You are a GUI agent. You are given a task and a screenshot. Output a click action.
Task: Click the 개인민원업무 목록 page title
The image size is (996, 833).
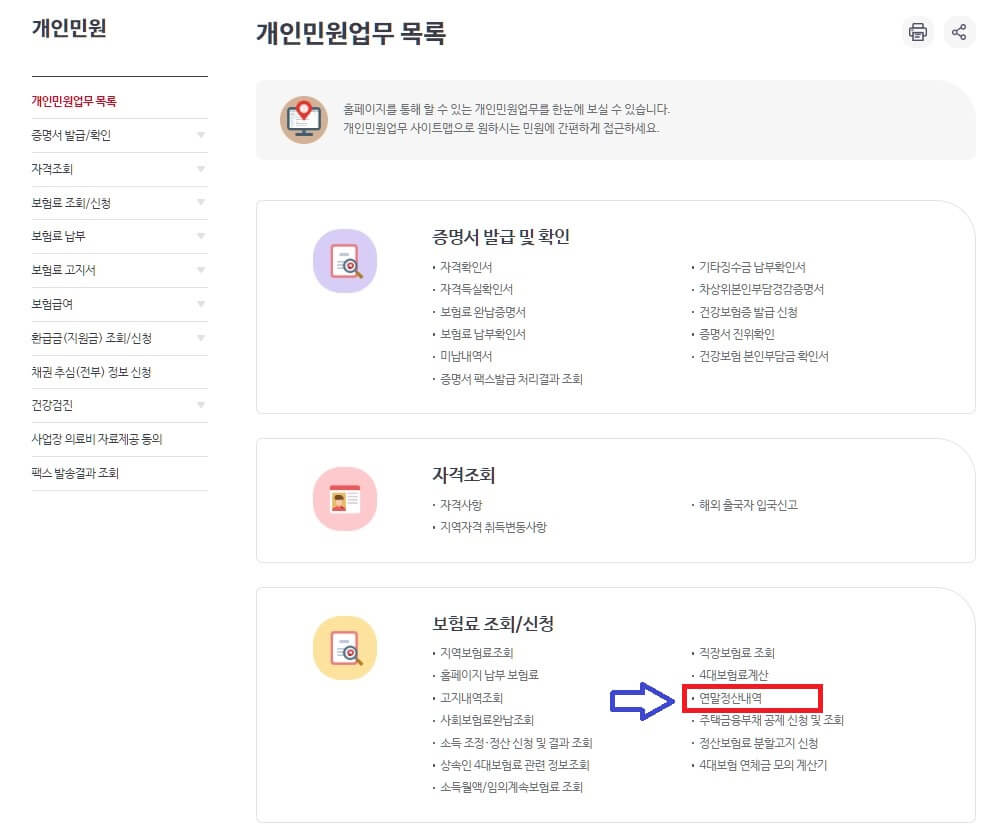[x=351, y=33]
